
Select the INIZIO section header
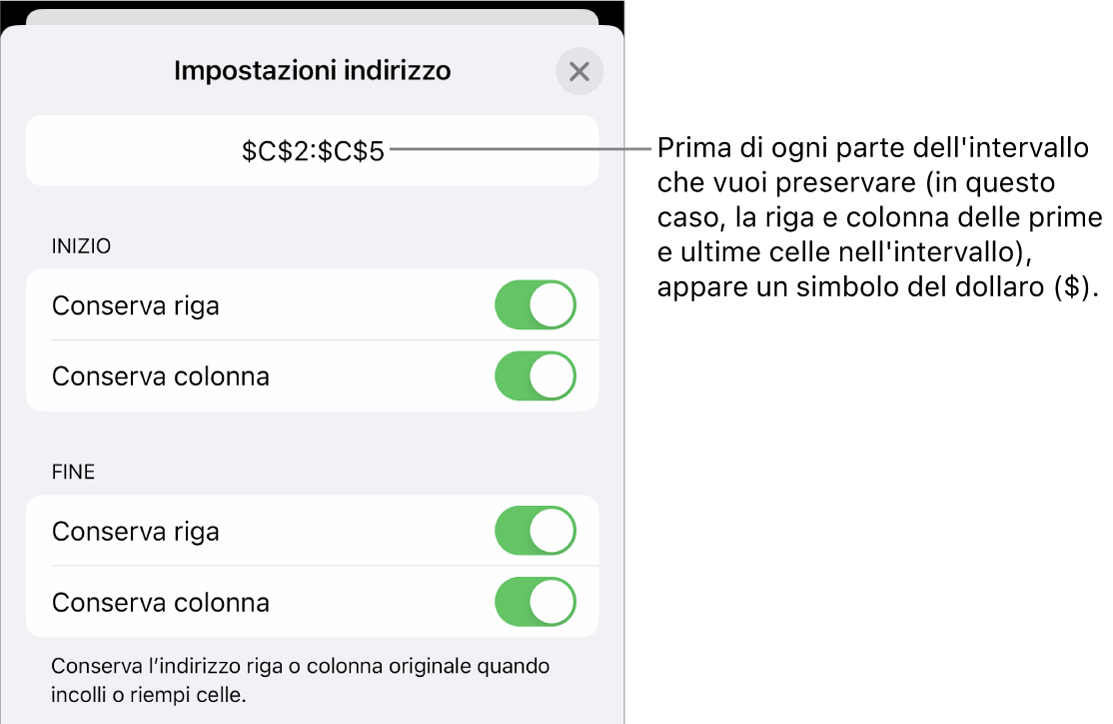pos(81,246)
